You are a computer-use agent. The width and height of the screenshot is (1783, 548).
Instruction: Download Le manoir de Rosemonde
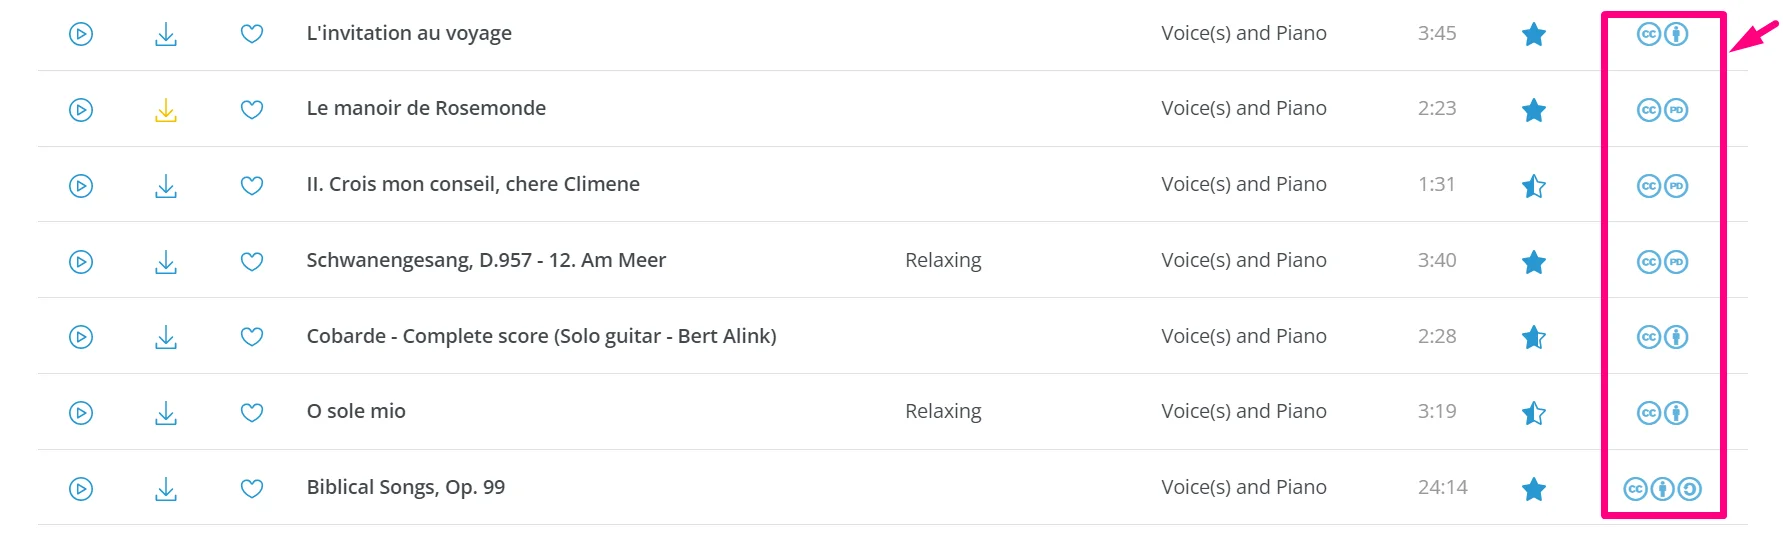click(x=166, y=110)
